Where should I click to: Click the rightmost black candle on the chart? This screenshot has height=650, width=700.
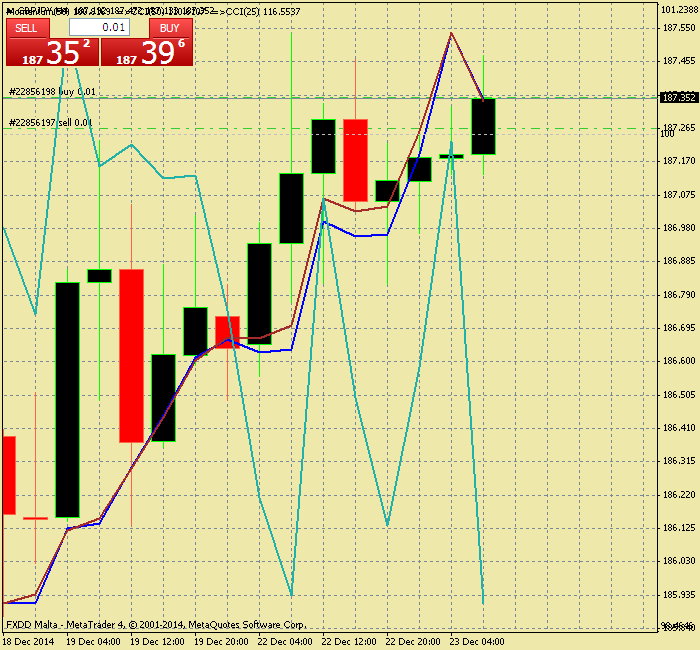(483, 126)
